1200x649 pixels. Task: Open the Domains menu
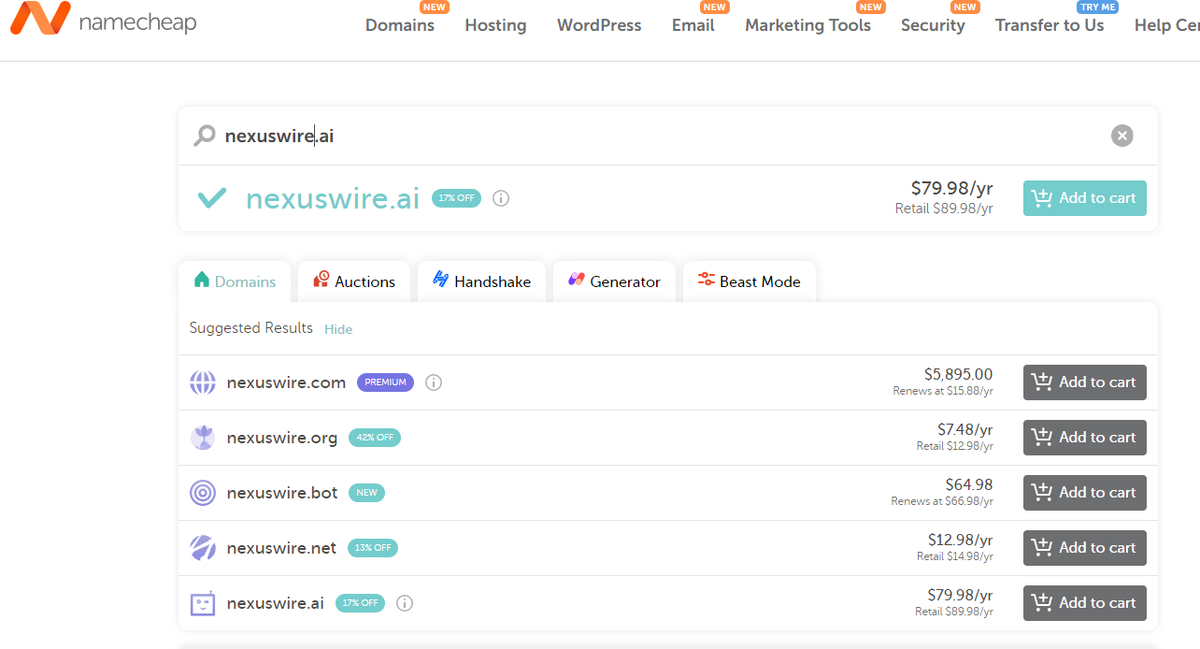click(400, 25)
